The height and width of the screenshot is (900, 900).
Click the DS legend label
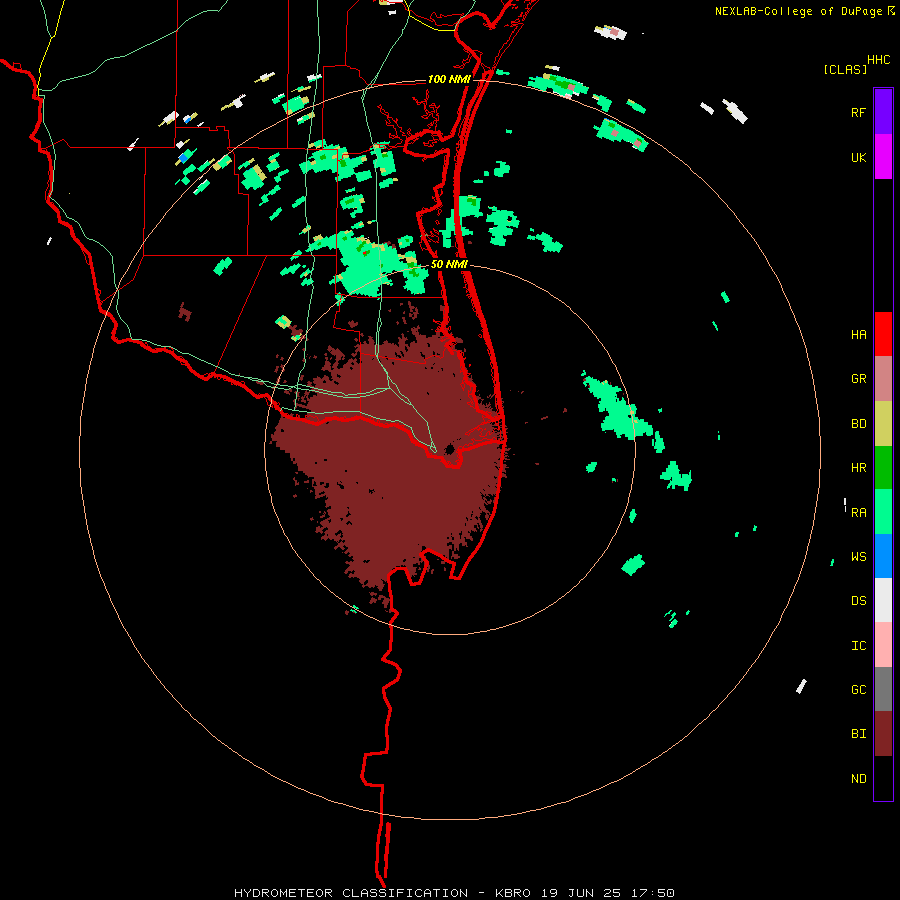click(x=858, y=601)
